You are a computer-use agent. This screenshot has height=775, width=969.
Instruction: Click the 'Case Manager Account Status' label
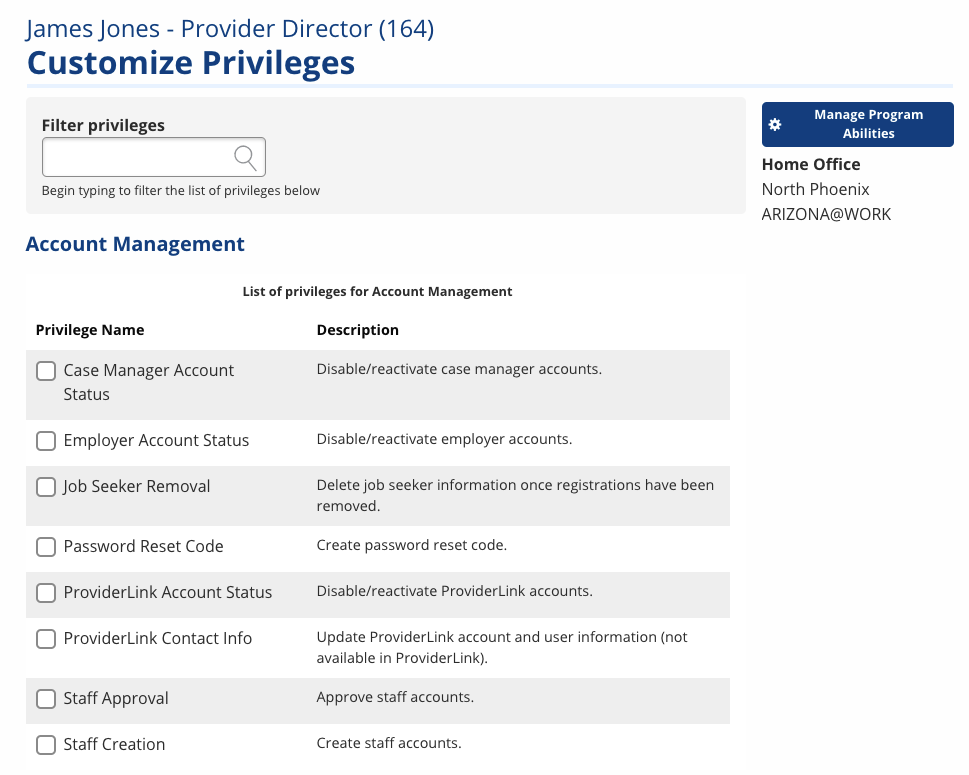148,382
